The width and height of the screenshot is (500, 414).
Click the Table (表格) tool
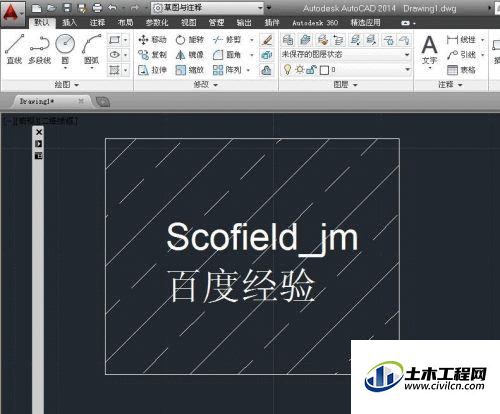(461, 70)
